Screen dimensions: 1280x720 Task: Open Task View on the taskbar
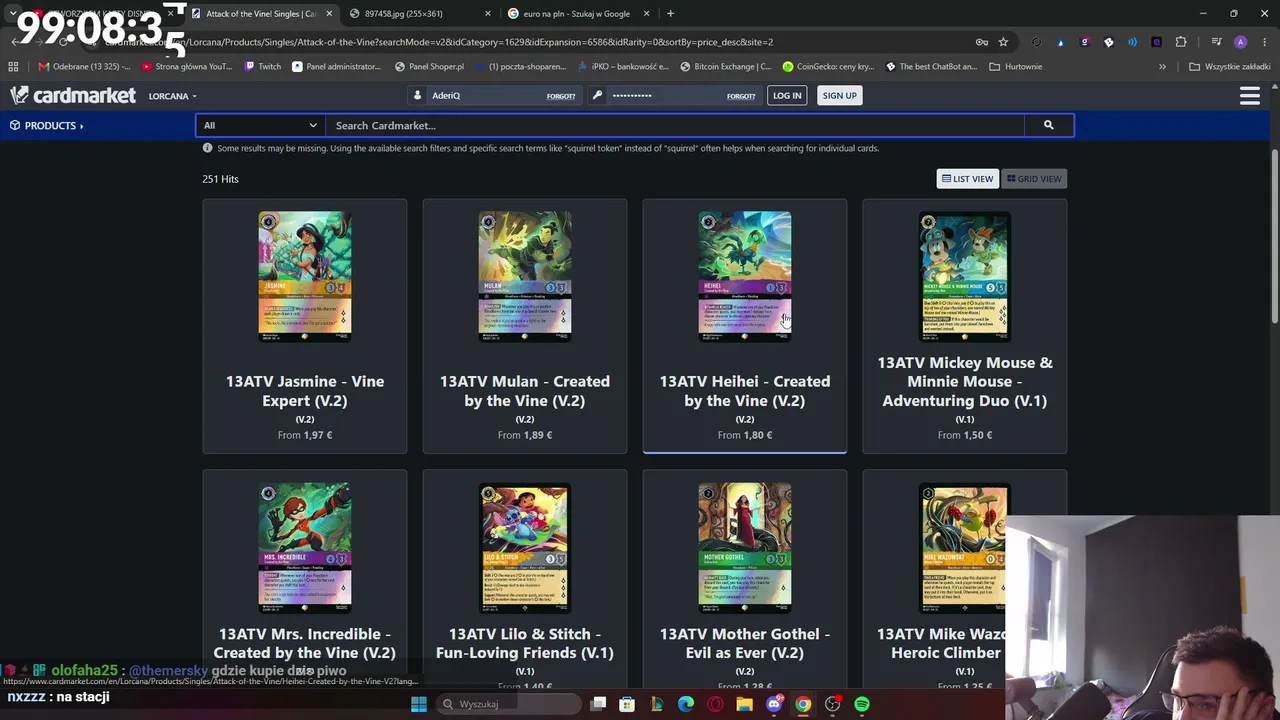pyautogui.click(x=598, y=704)
